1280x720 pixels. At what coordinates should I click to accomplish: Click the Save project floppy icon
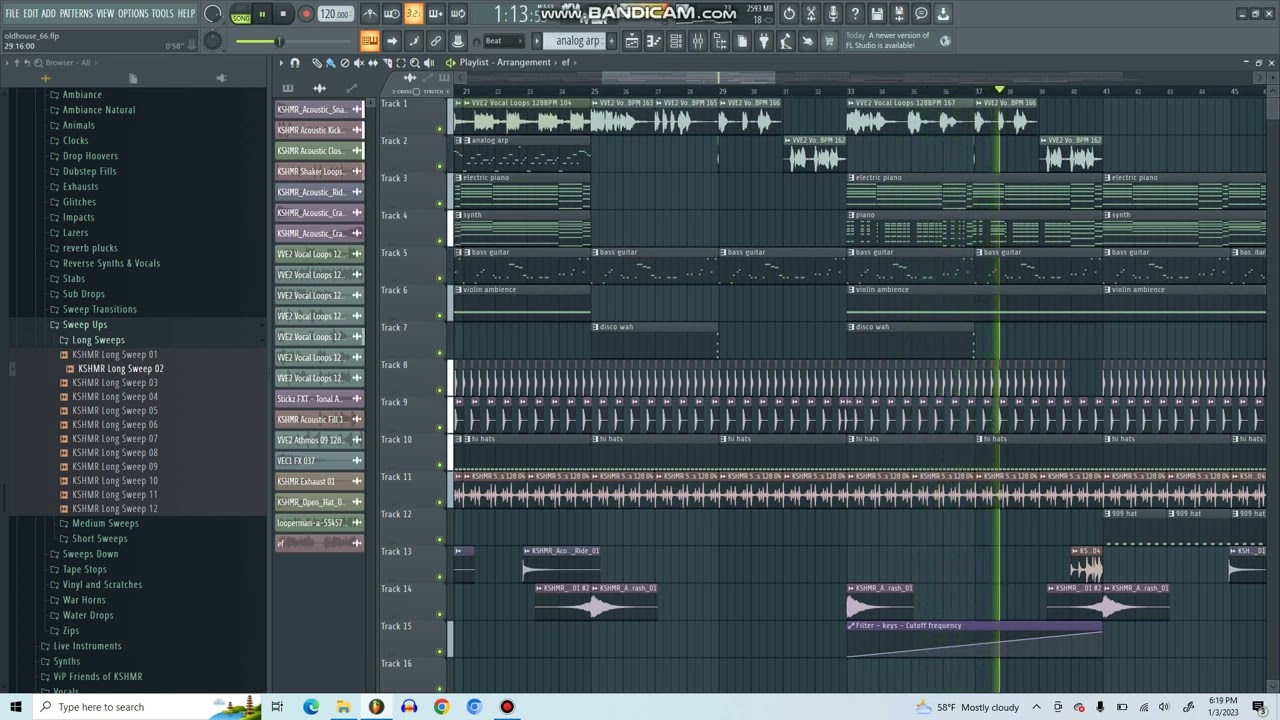(x=877, y=14)
